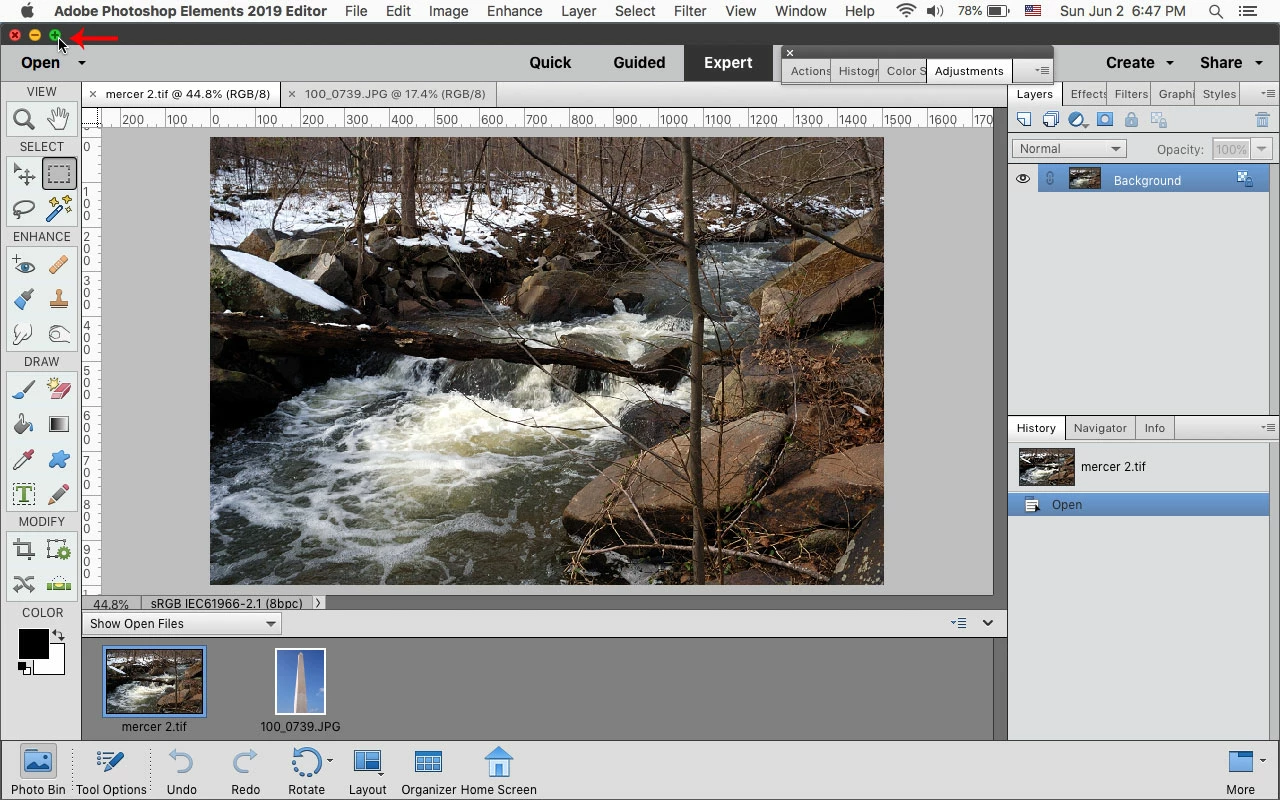Open the Open file dropdown arrow

(x=82, y=63)
